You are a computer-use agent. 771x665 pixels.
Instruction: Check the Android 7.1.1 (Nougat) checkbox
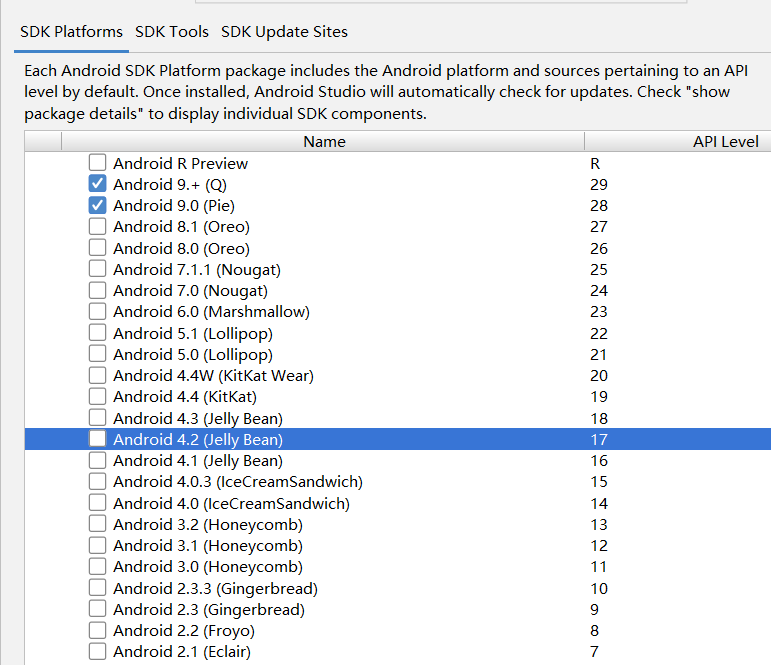97,269
